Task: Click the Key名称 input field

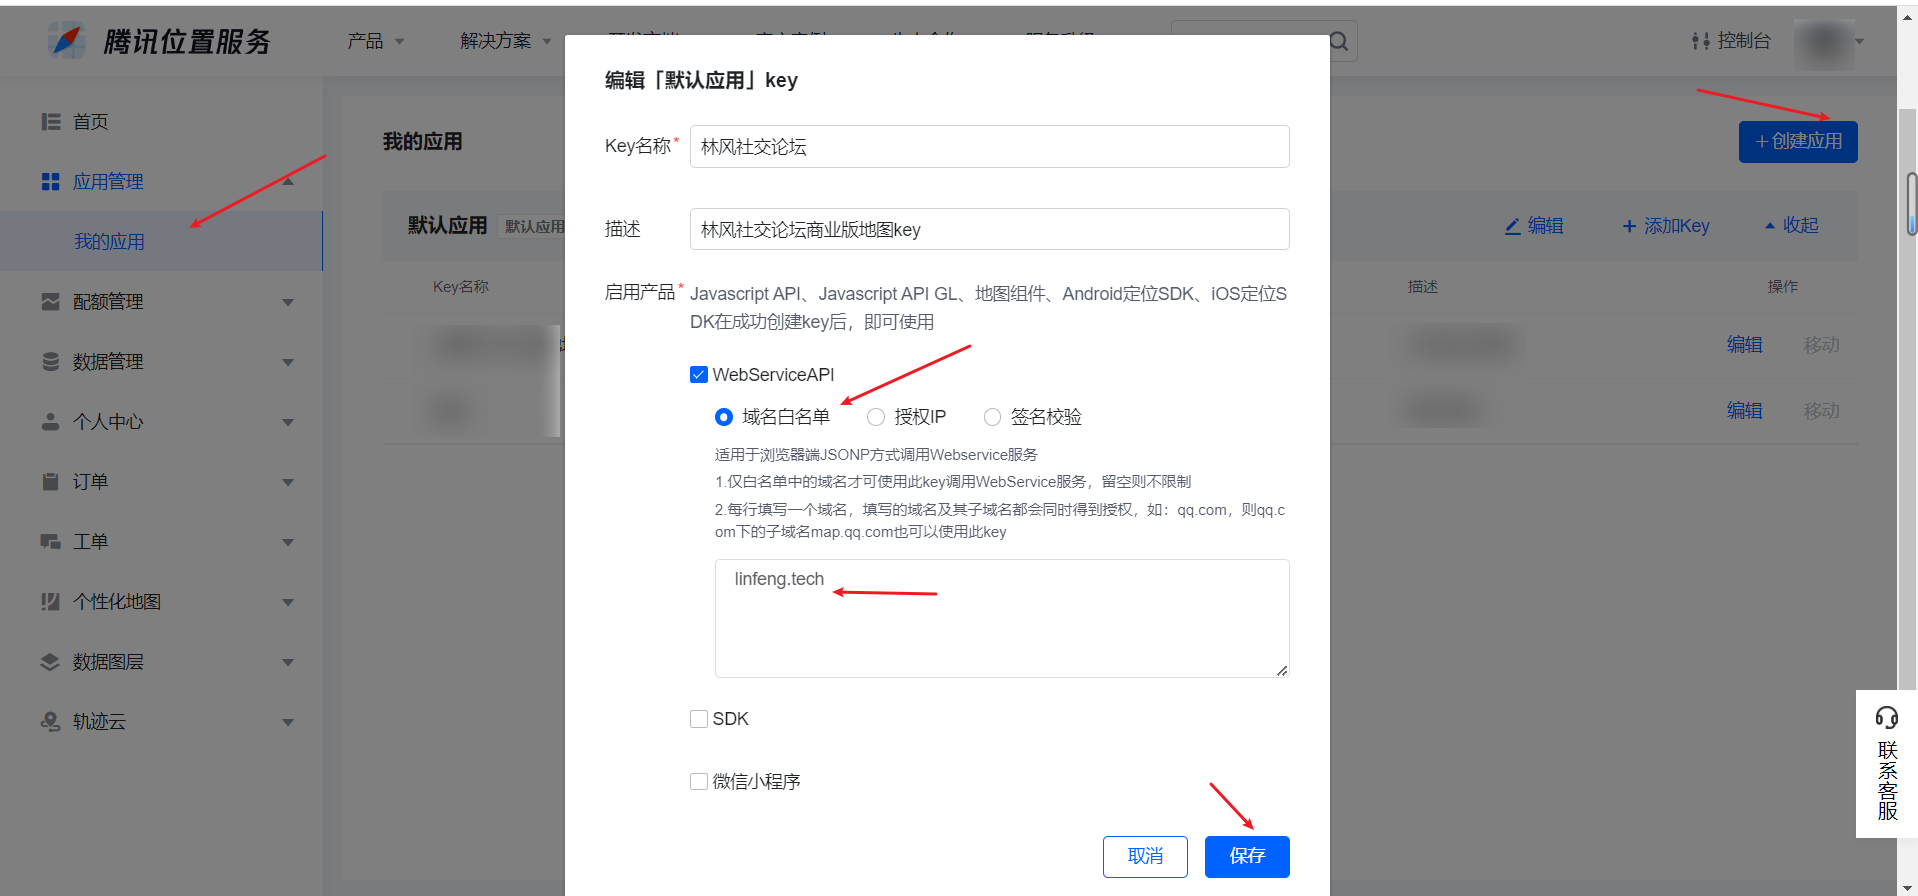Action: tap(989, 147)
